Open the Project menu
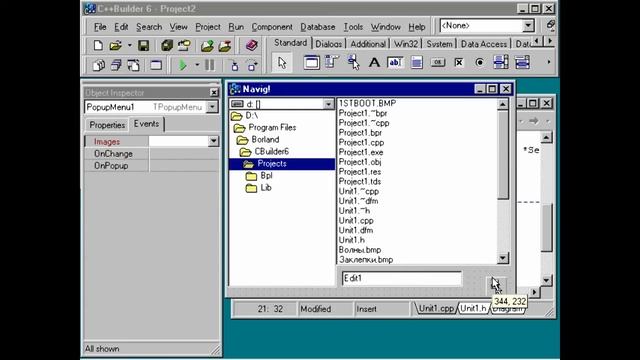 point(208,27)
